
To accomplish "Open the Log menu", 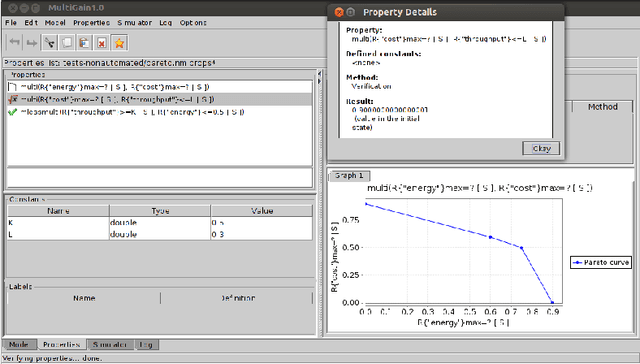I will click(165, 22).
